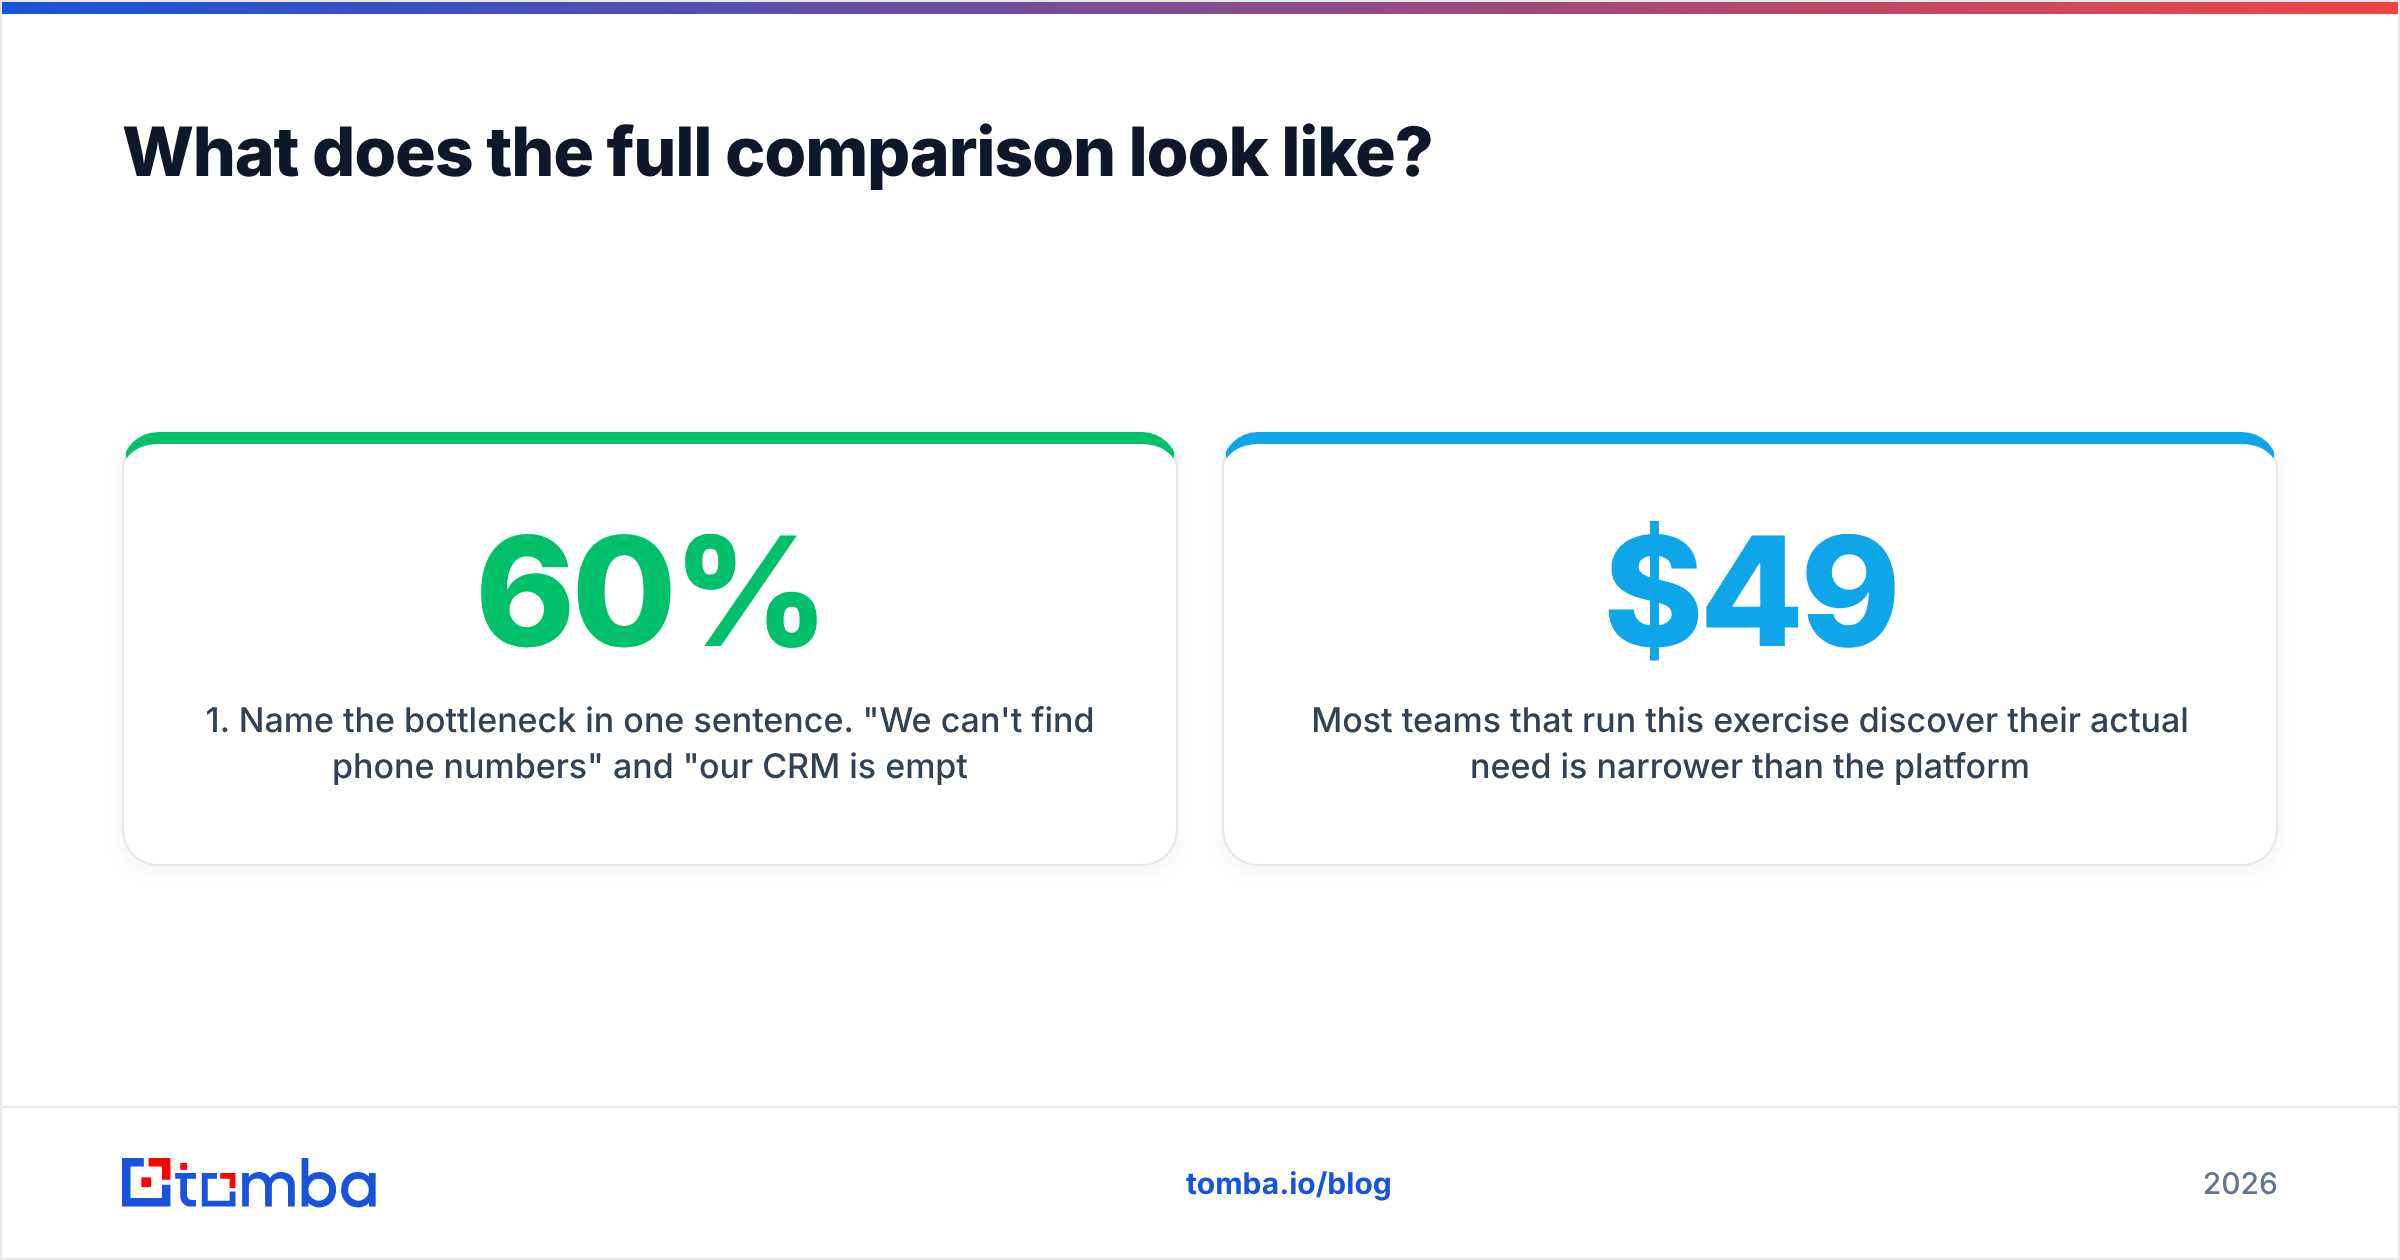This screenshot has height=1260, width=2400.
Task: Click the 2026 year label
Action: click(2240, 1184)
